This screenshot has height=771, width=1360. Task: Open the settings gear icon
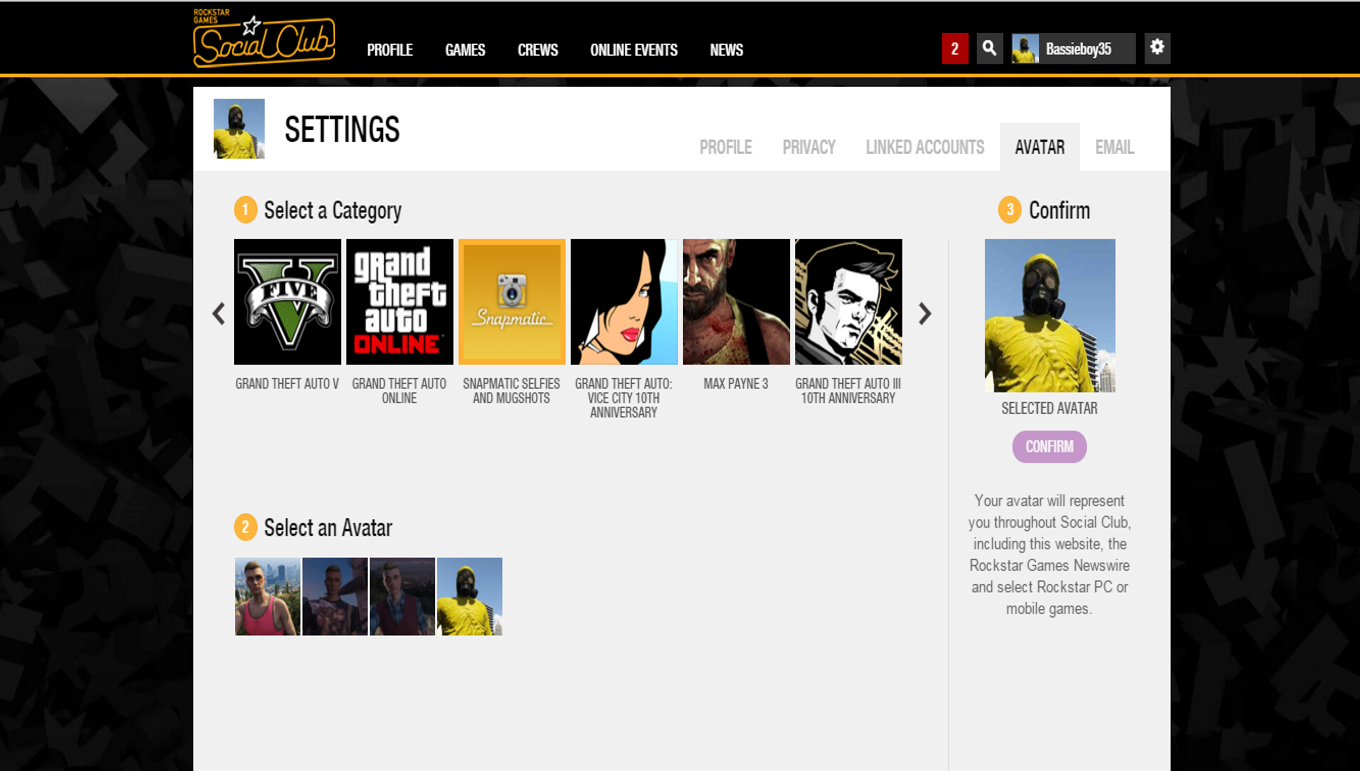point(1157,48)
